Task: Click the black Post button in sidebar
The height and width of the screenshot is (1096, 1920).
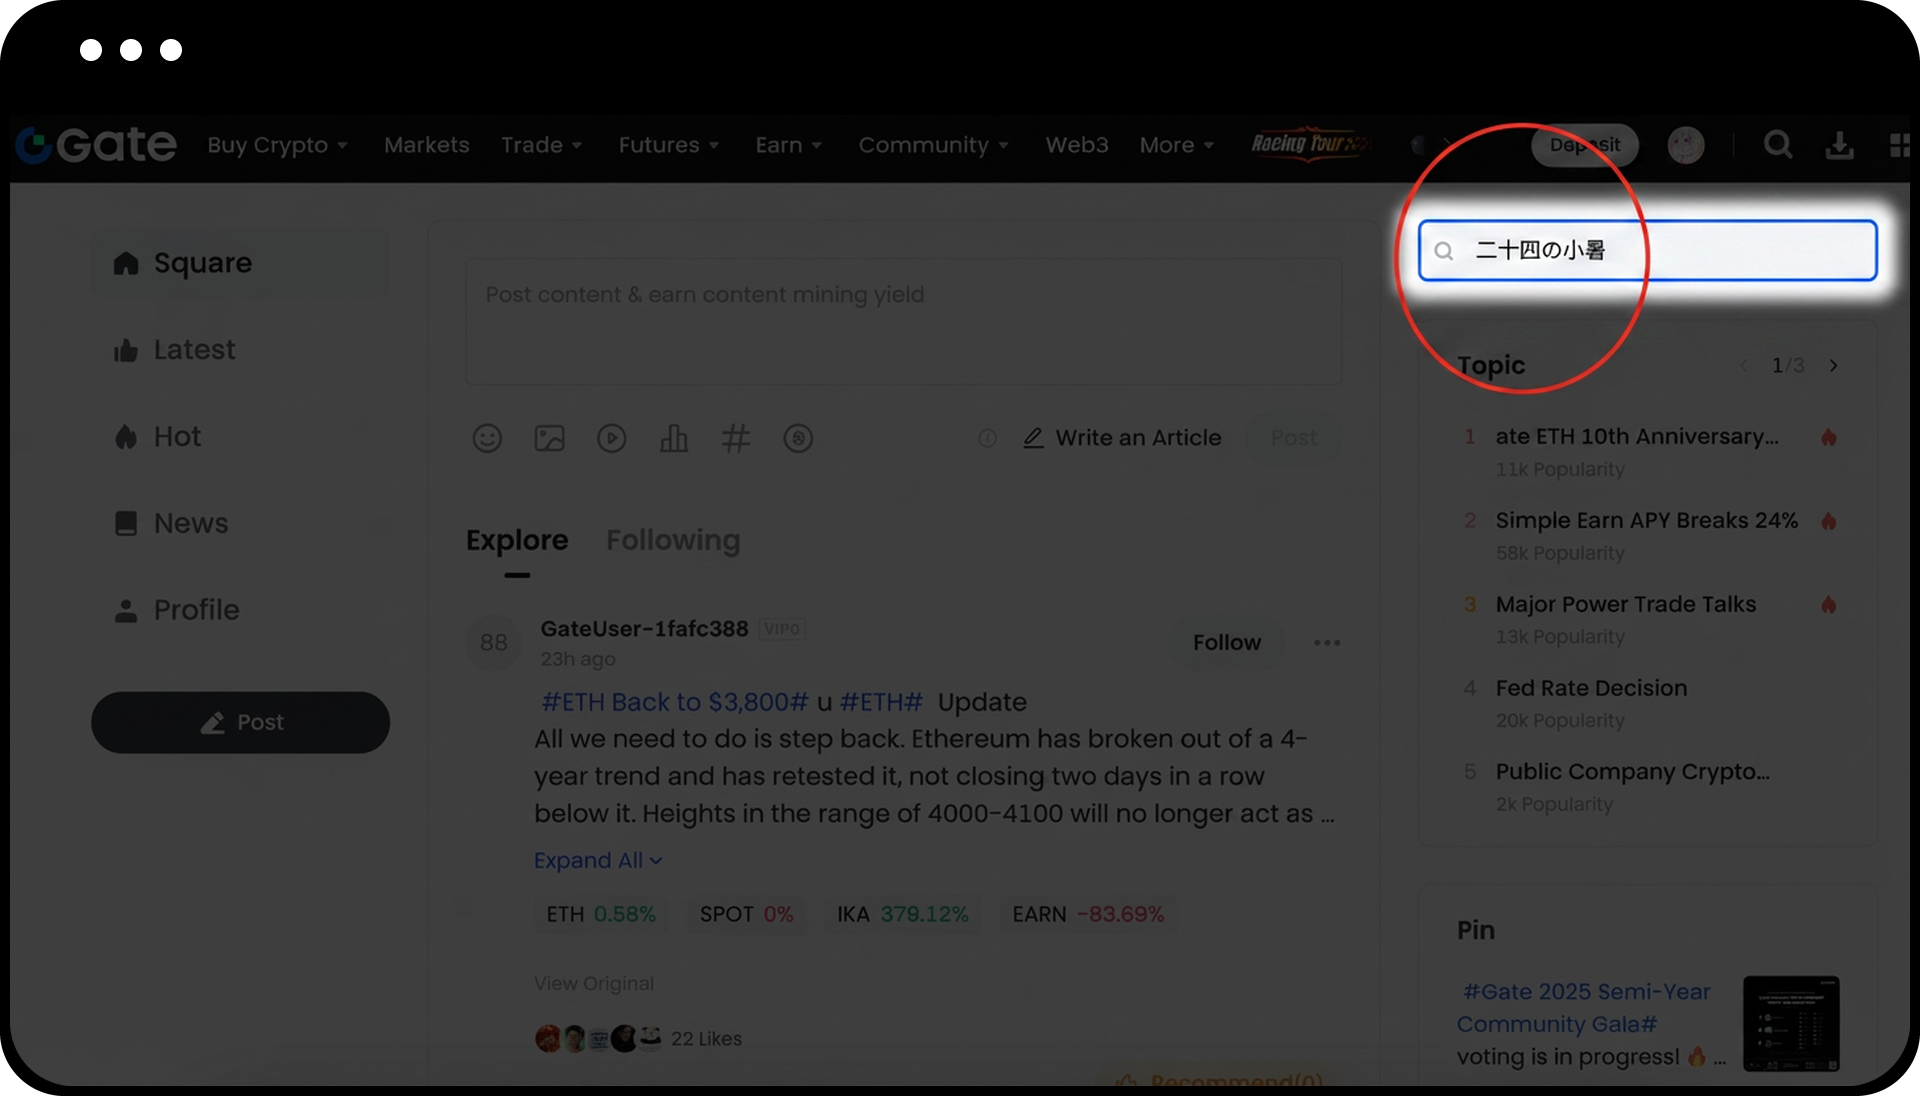Action: pyautogui.click(x=240, y=722)
